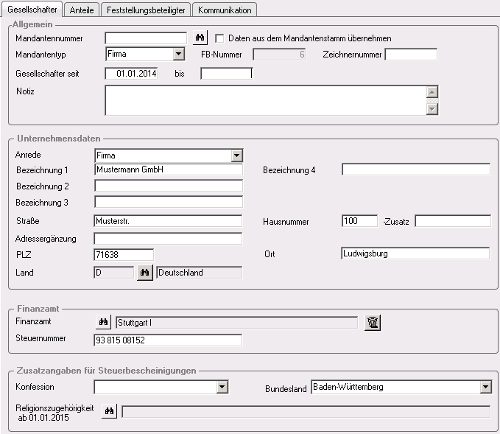Open the Mandantentyp dropdown
500x434 pixels.
pos(179,54)
